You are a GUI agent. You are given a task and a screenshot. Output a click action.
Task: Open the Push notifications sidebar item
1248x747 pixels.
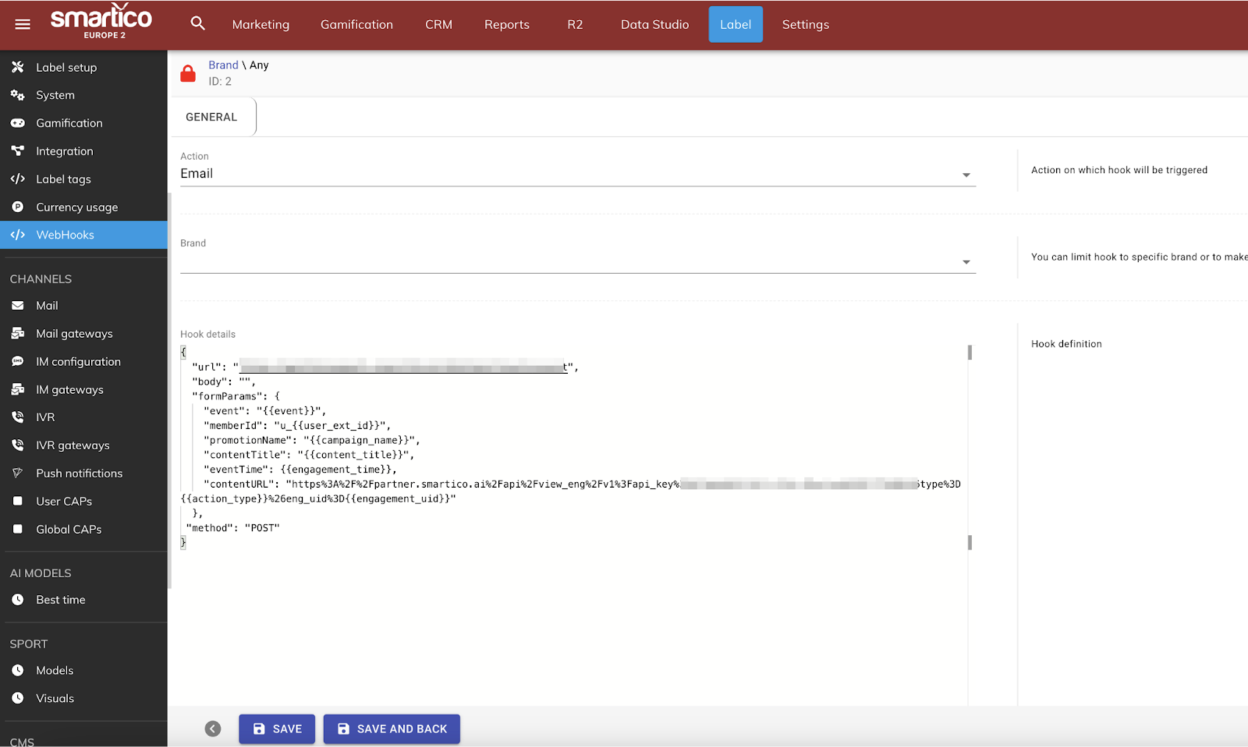pos(78,473)
